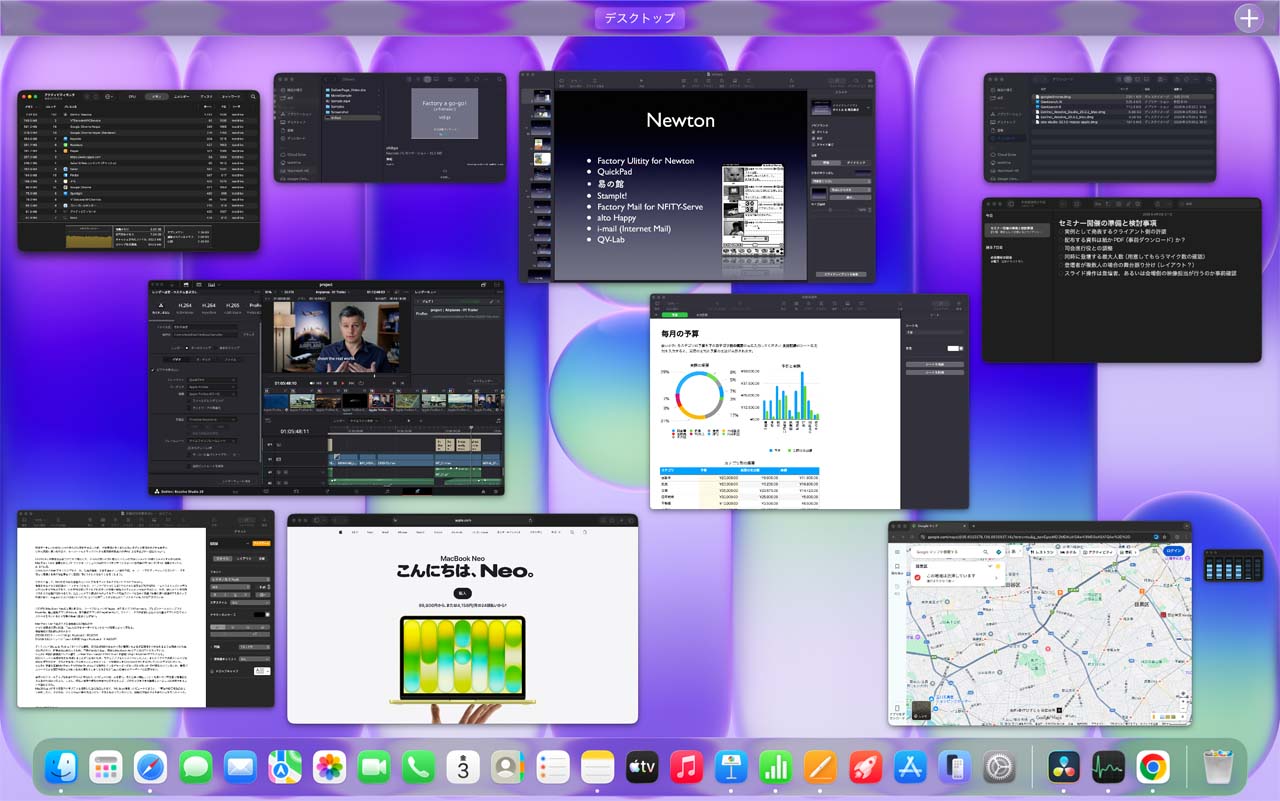
Task: Open DaVinci Resolve from the Dock
Action: (x=1064, y=768)
